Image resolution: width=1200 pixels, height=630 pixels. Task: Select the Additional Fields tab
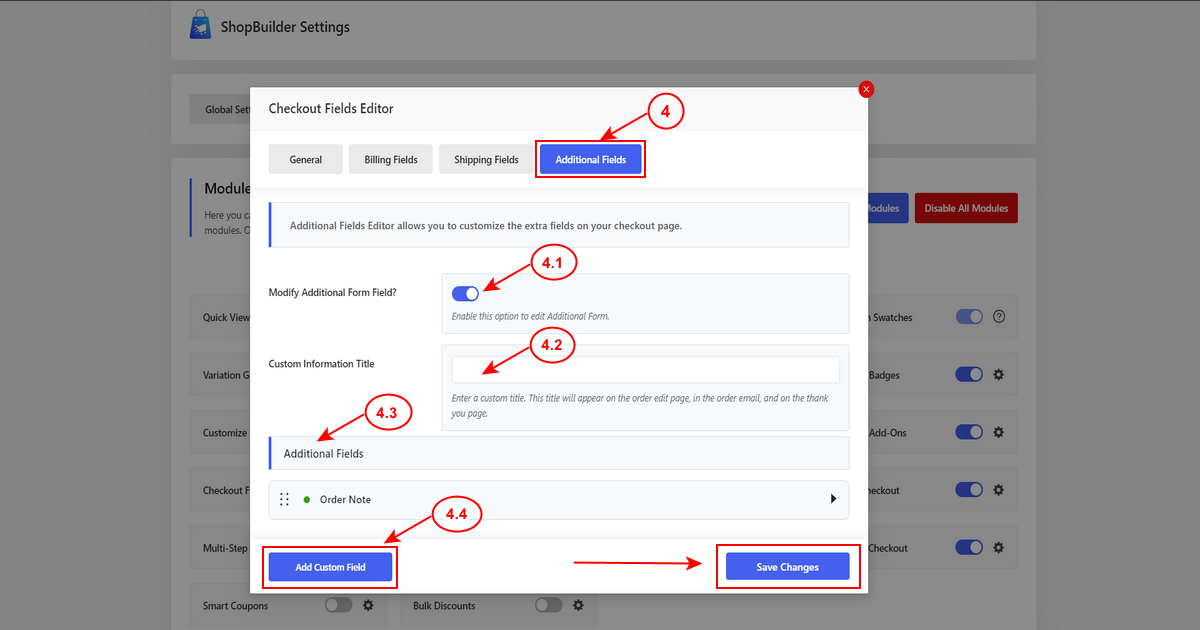point(591,160)
